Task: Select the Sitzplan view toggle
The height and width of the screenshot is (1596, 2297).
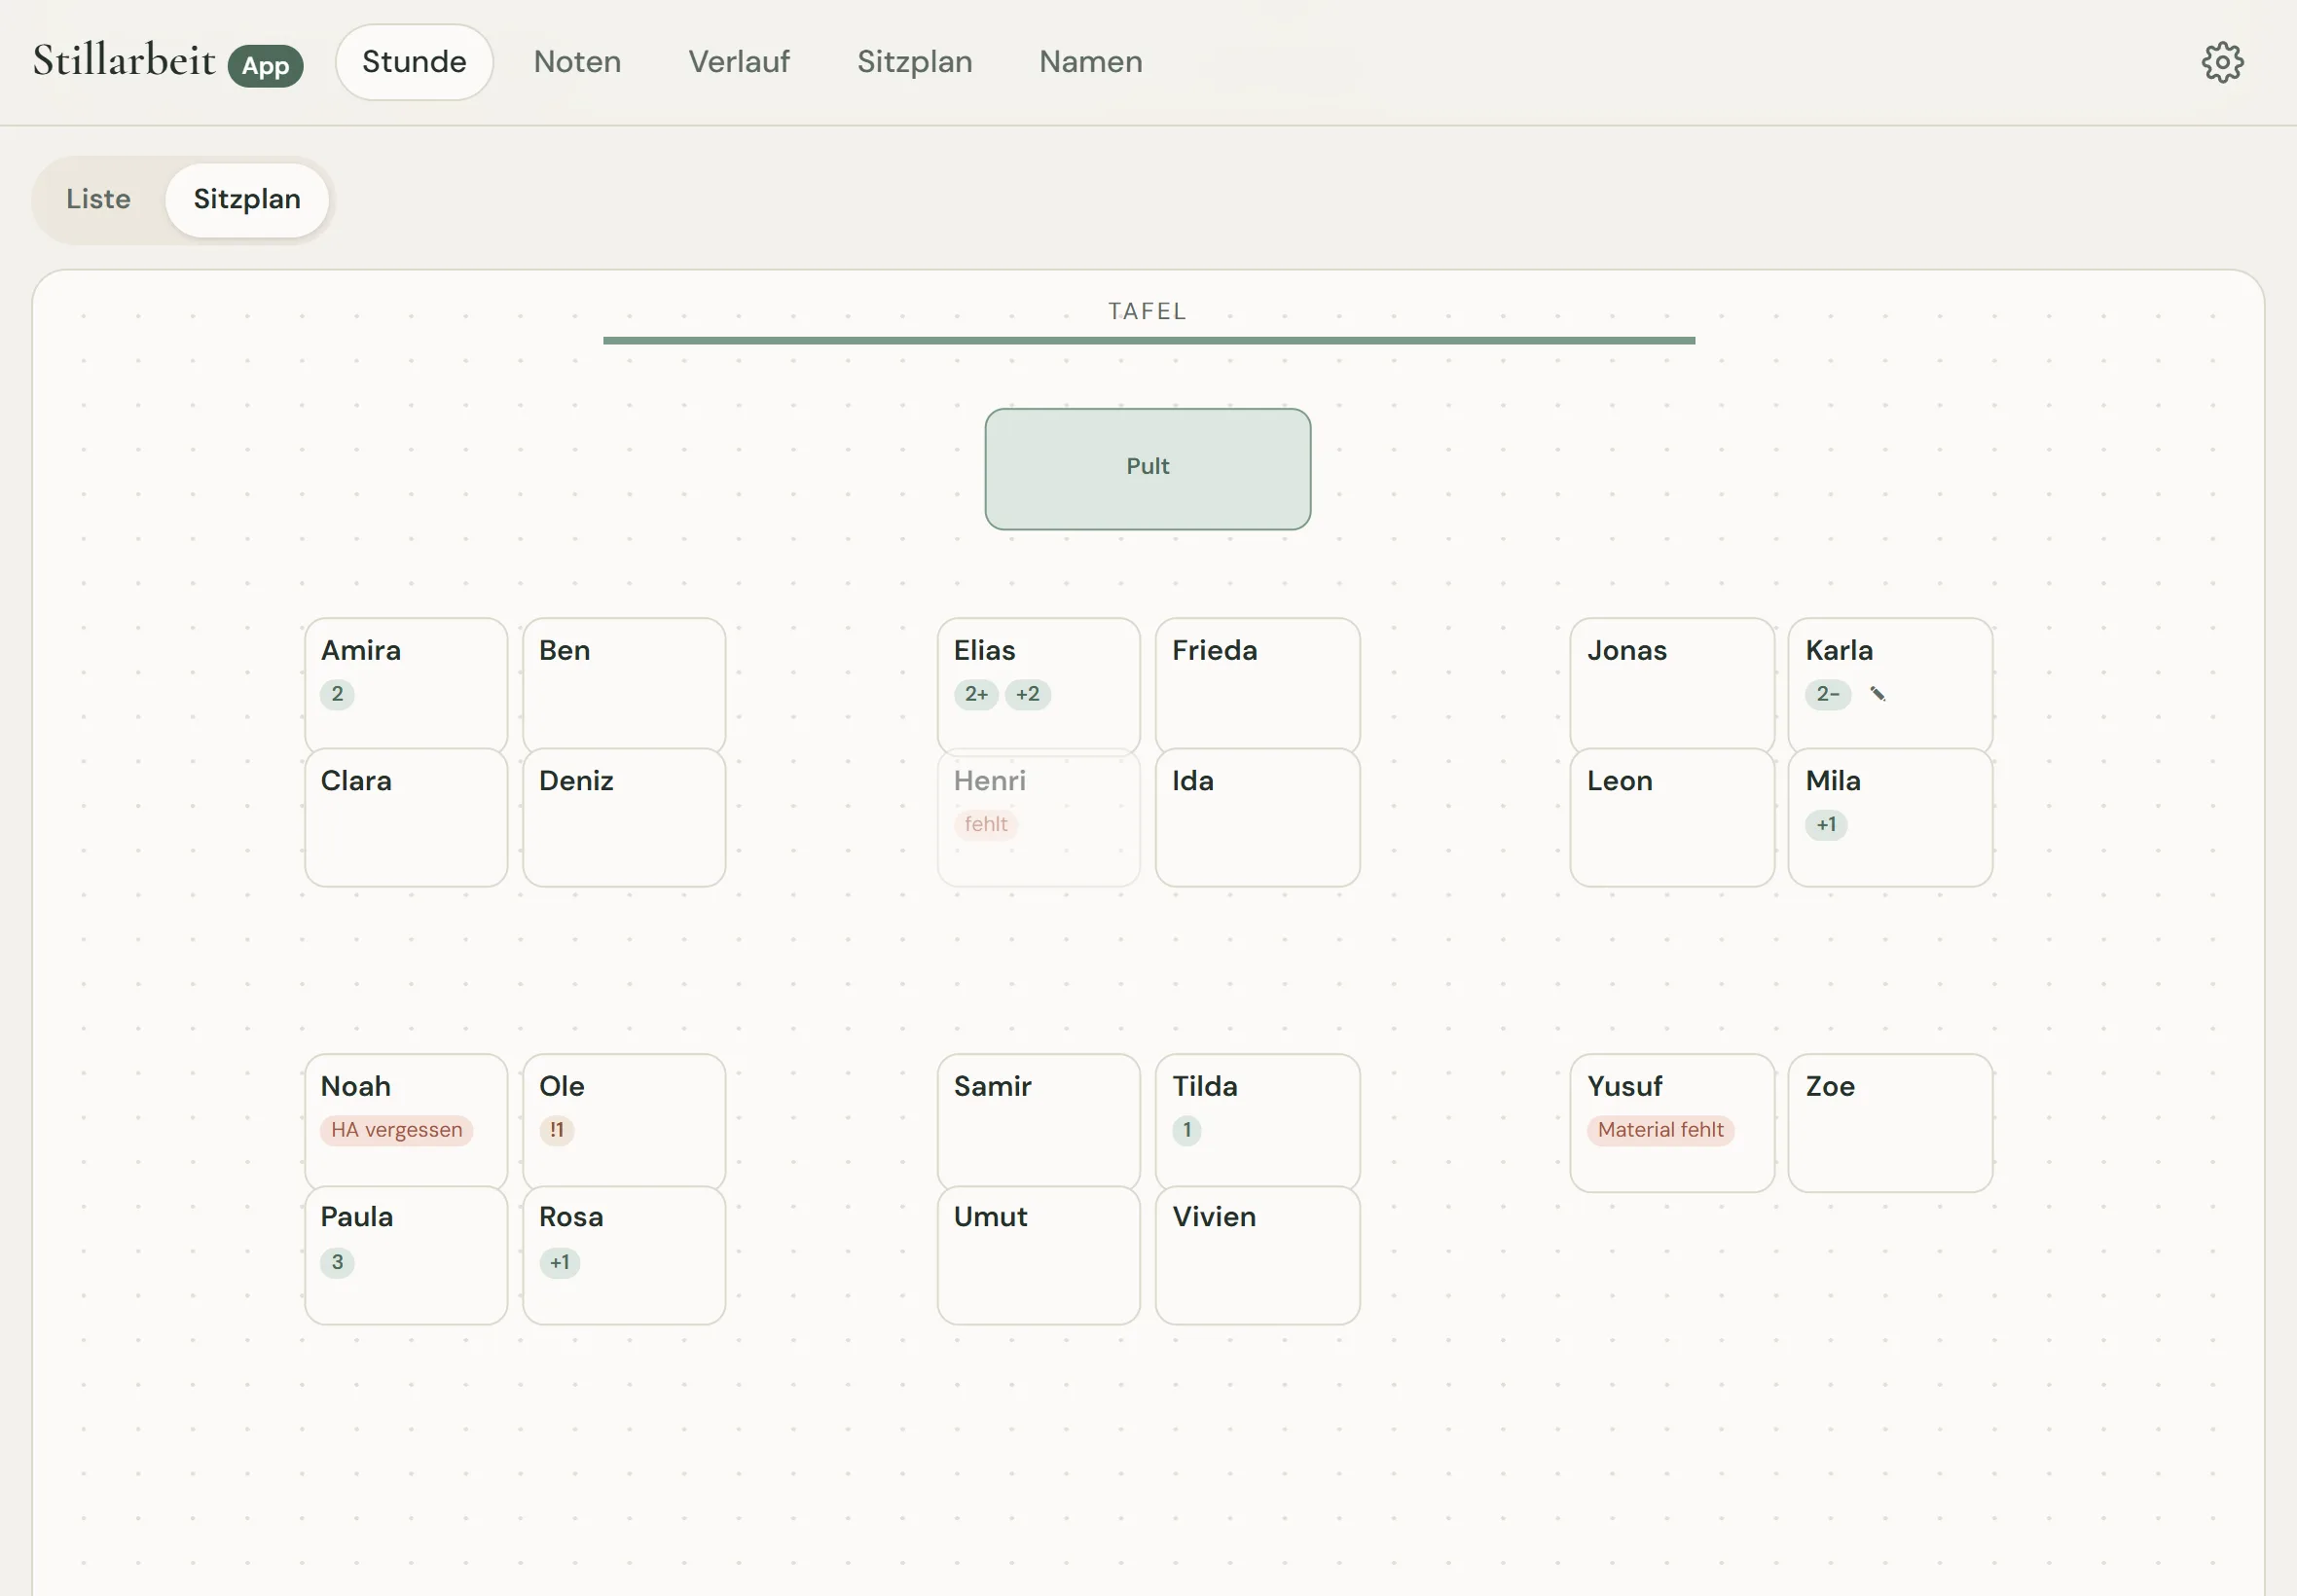Action: pos(247,199)
